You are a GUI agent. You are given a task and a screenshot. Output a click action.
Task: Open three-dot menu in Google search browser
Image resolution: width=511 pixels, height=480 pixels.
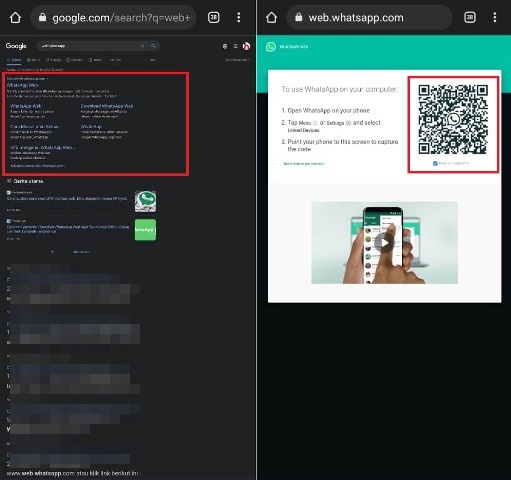[x=239, y=17]
